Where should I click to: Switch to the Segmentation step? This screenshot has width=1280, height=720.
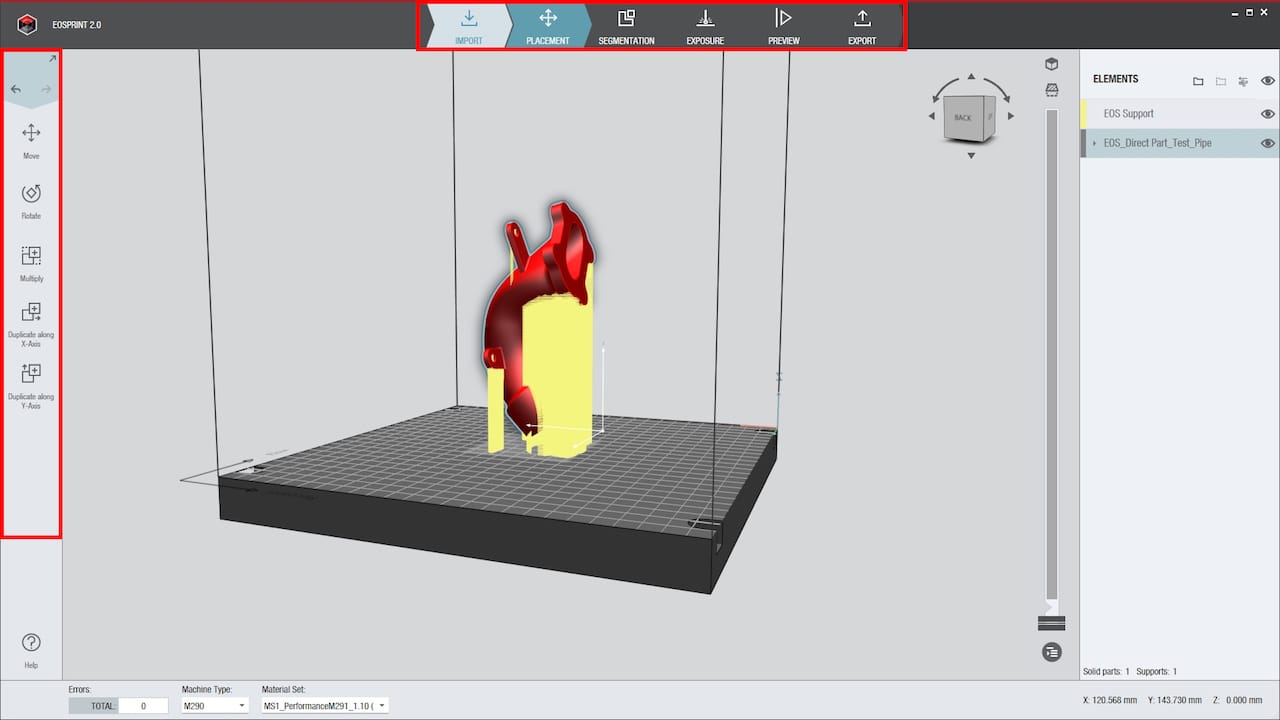point(626,26)
